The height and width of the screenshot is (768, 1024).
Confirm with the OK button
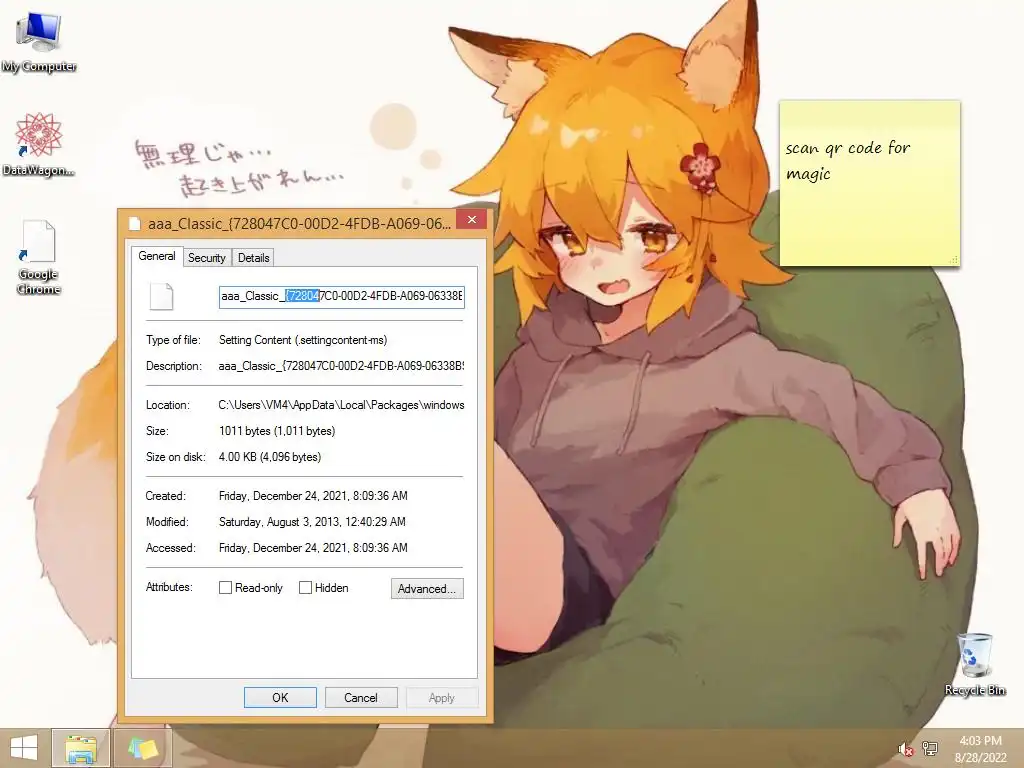click(280, 697)
